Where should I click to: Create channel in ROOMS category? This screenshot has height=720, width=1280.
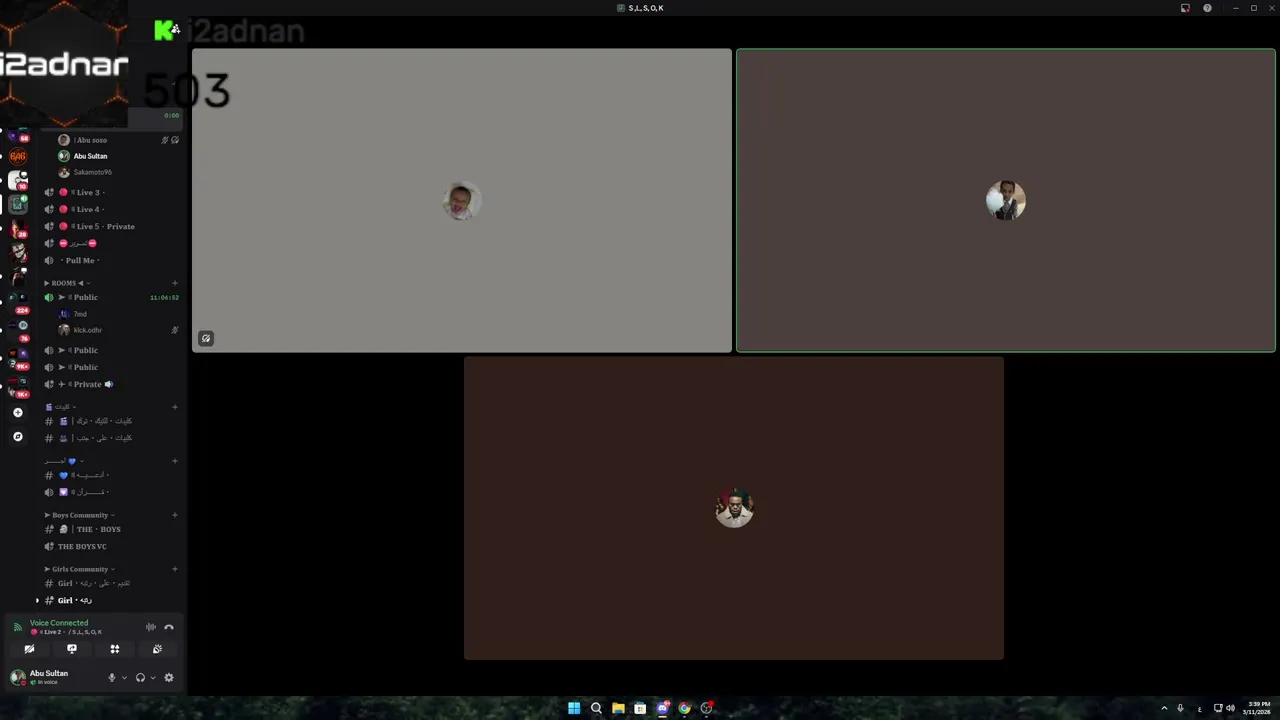pyautogui.click(x=175, y=283)
